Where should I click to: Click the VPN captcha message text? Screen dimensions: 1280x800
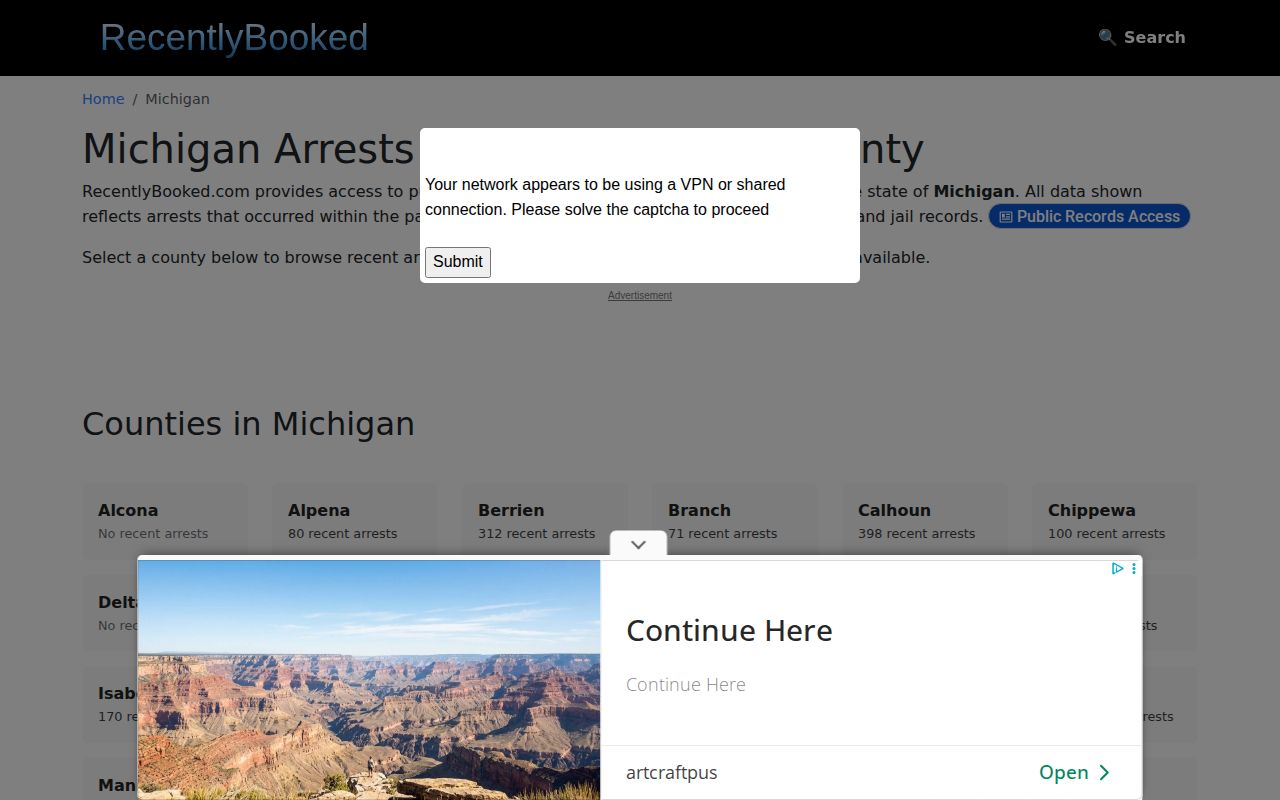click(x=605, y=197)
